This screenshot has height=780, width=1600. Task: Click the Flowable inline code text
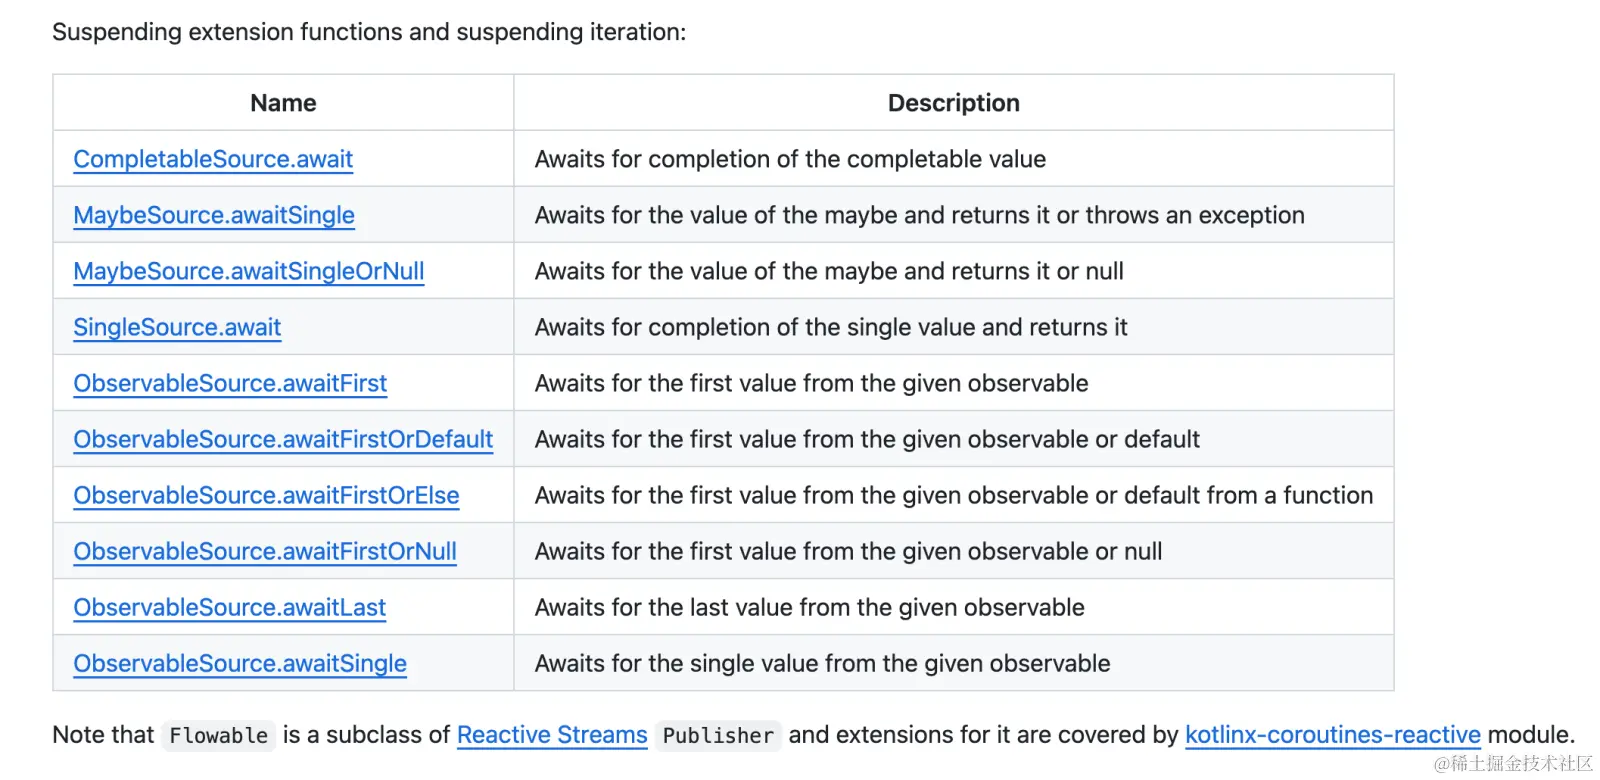218,736
